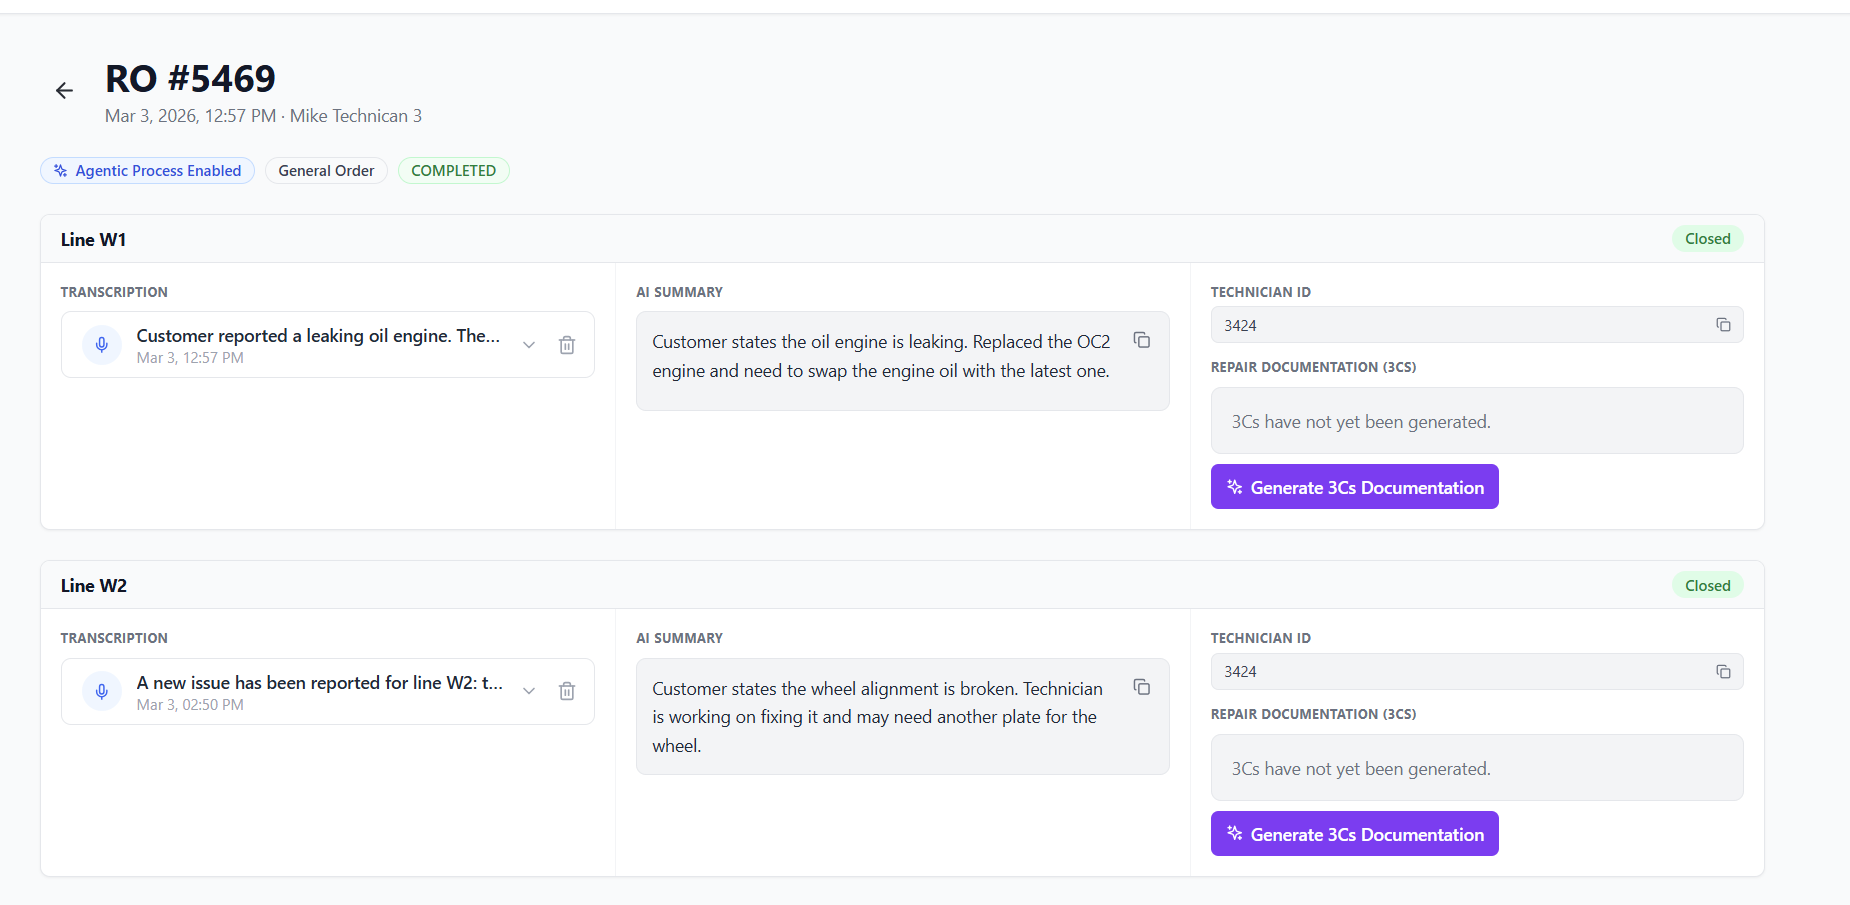Click the Agentic Process Enabled badge

pos(148,171)
